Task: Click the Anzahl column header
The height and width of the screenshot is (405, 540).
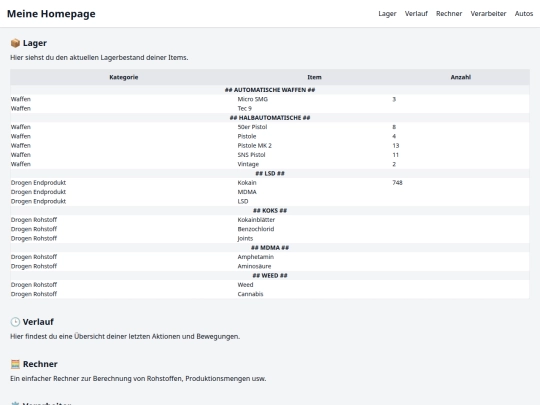Action: click(x=460, y=77)
